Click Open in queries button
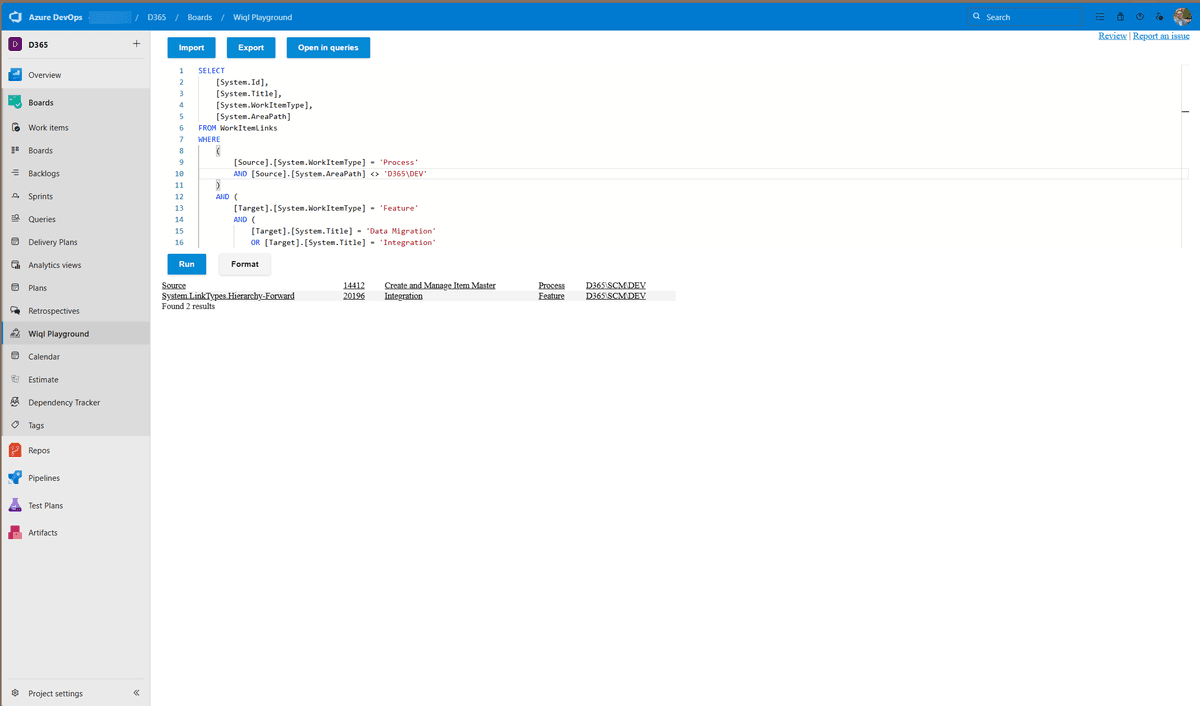This screenshot has height=706, width=1200. coord(328,48)
